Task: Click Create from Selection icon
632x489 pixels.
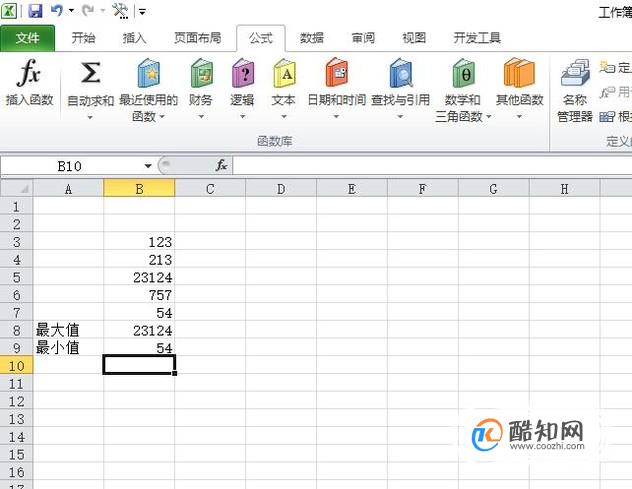Action: coord(607,117)
